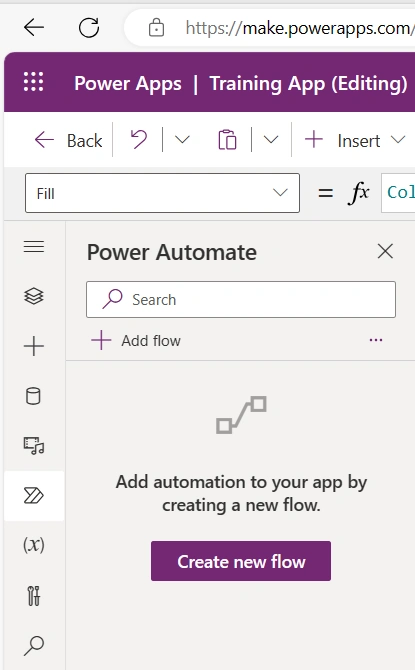This screenshot has width=415, height=670.
Task: Click the padlock site info icon
Action: click(156, 28)
